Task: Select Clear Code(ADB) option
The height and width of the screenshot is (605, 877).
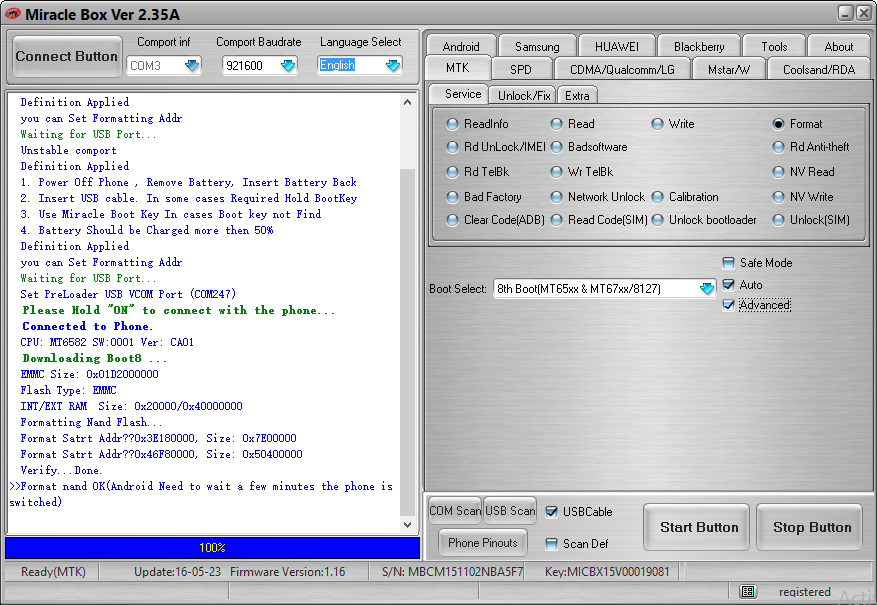Action: (x=452, y=220)
